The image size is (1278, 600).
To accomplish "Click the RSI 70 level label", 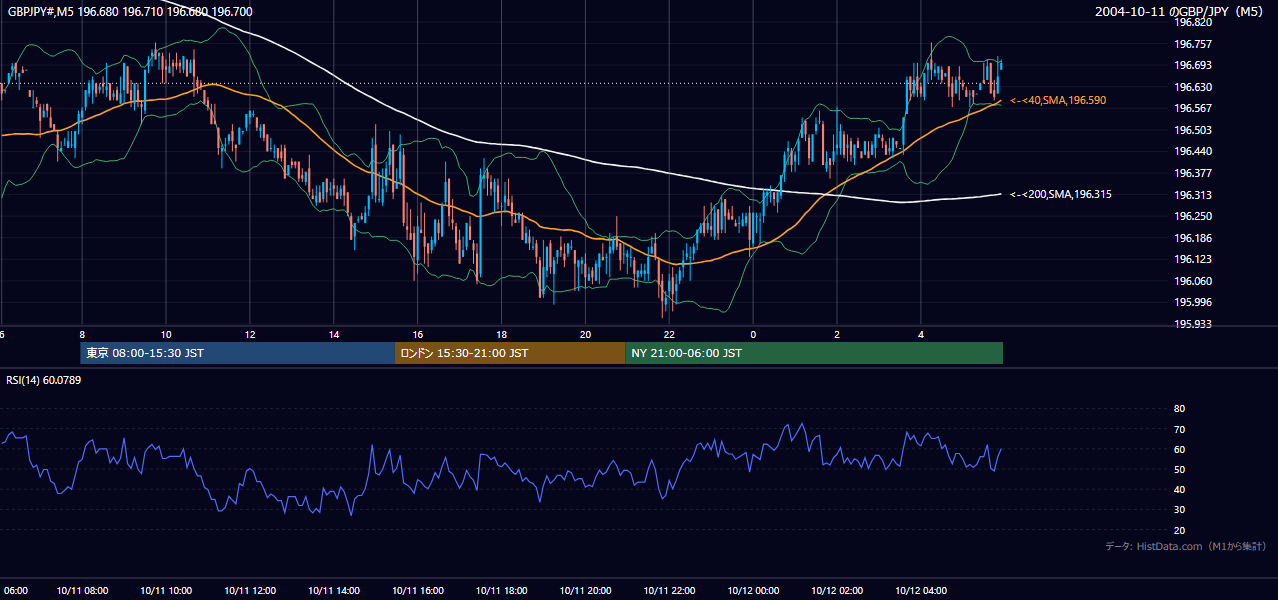I will pyautogui.click(x=1179, y=429).
